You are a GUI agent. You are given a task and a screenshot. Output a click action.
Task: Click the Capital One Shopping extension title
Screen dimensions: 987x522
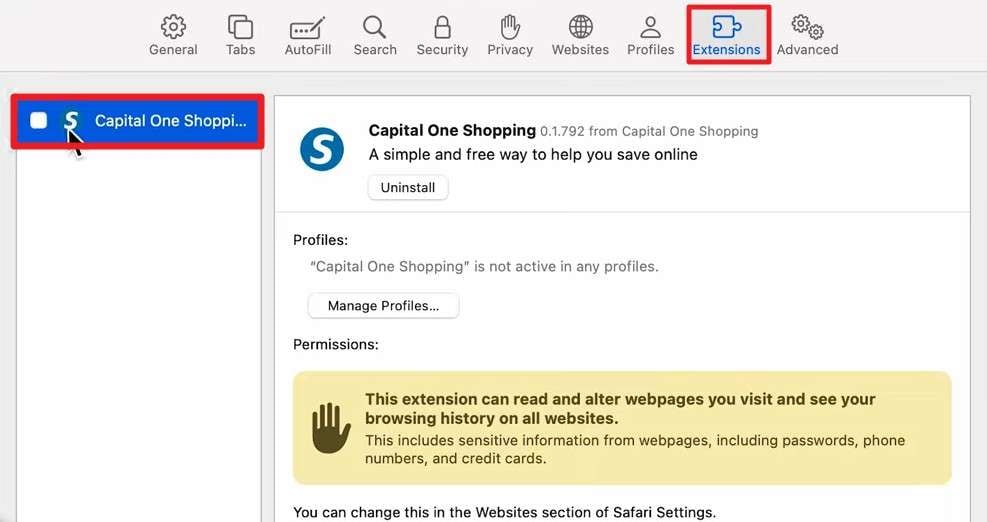pyautogui.click(x=452, y=130)
